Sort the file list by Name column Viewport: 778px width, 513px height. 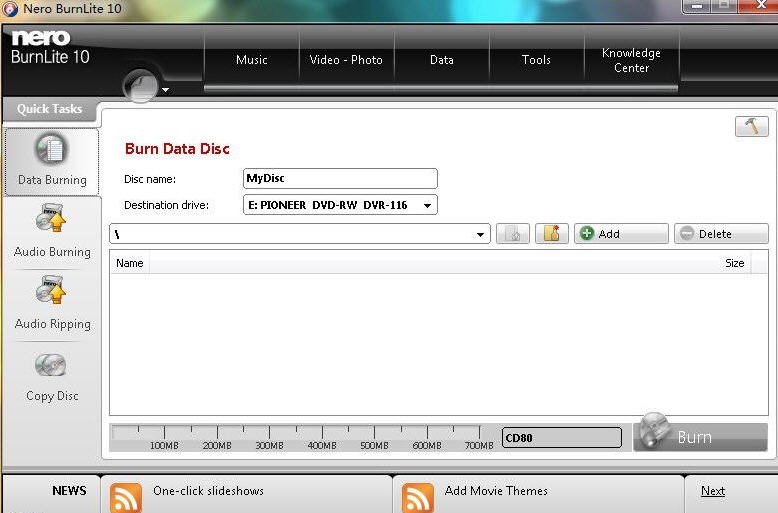click(x=130, y=263)
